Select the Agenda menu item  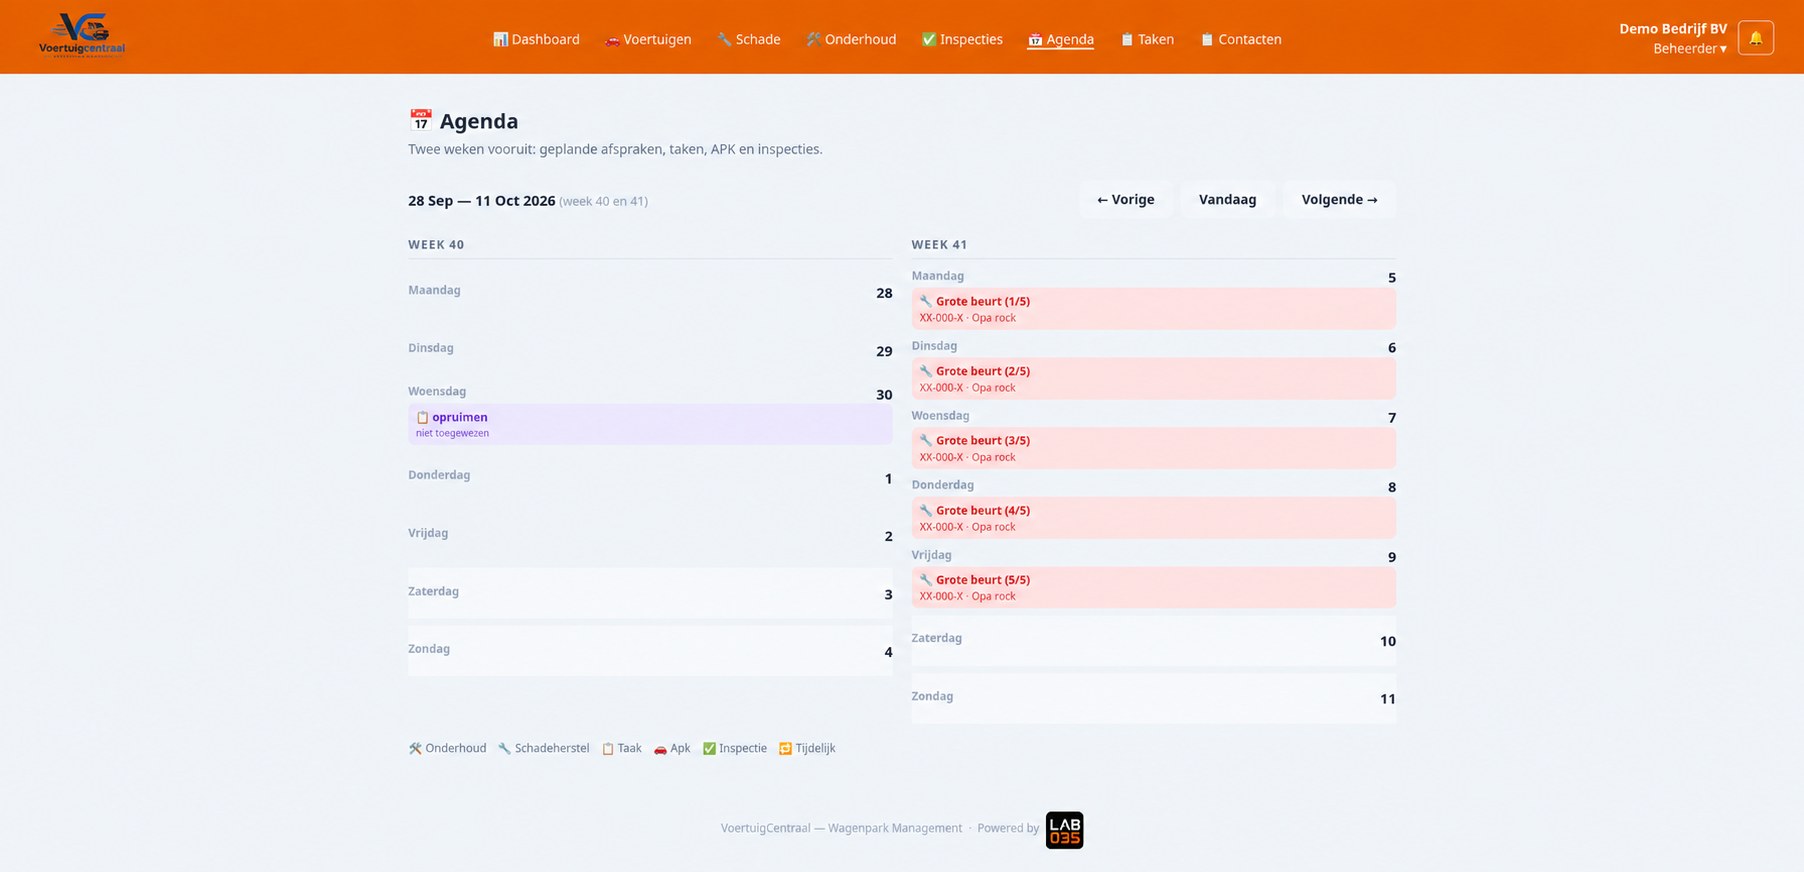(1061, 39)
